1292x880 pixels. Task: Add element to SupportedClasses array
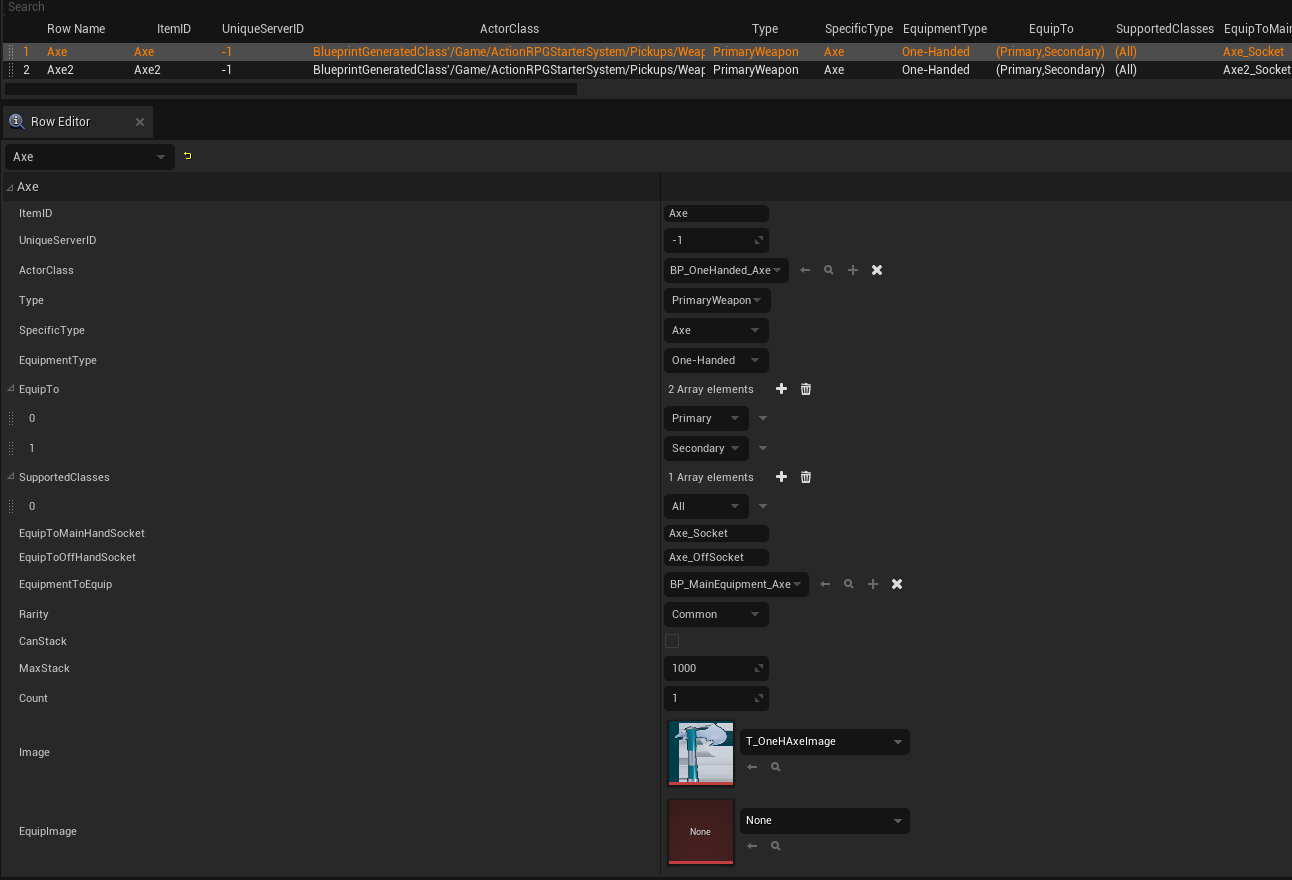pyautogui.click(x=782, y=477)
